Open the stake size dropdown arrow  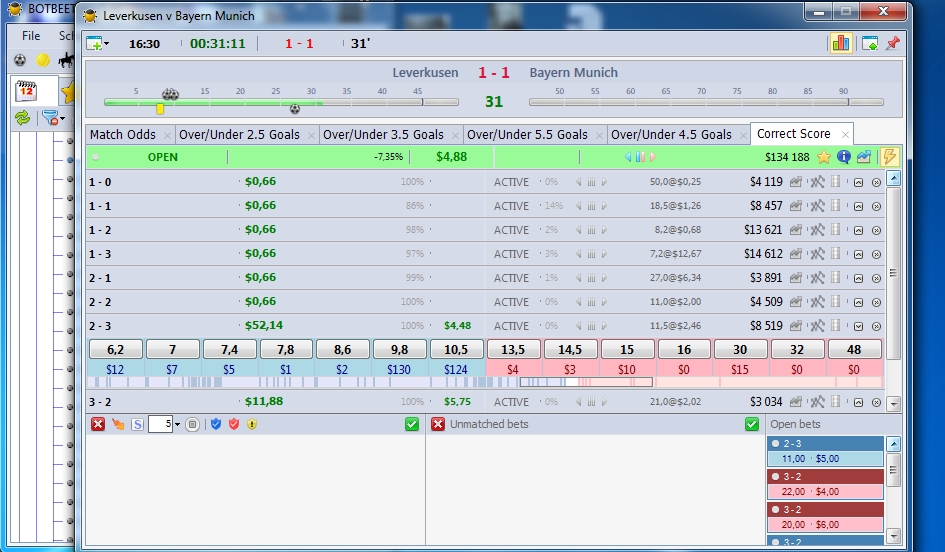click(x=177, y=425)
